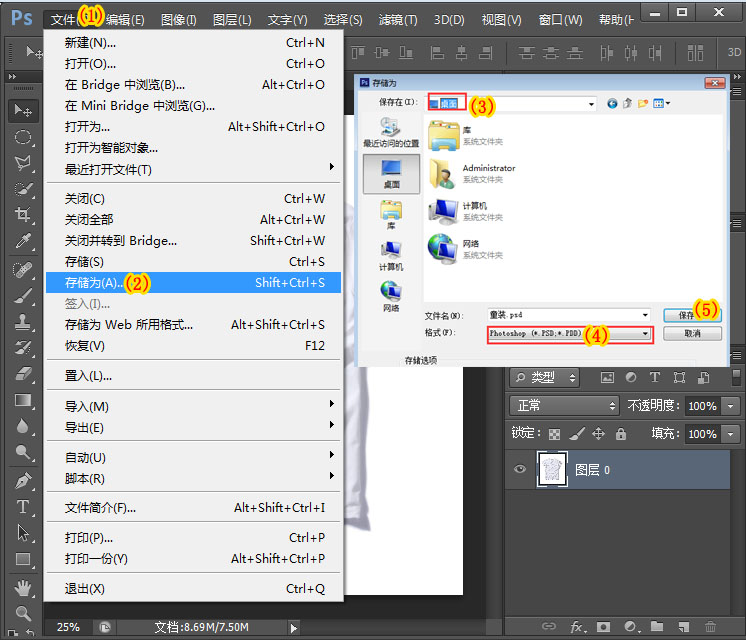Choose 新建(N) menu item

[193, 43]
